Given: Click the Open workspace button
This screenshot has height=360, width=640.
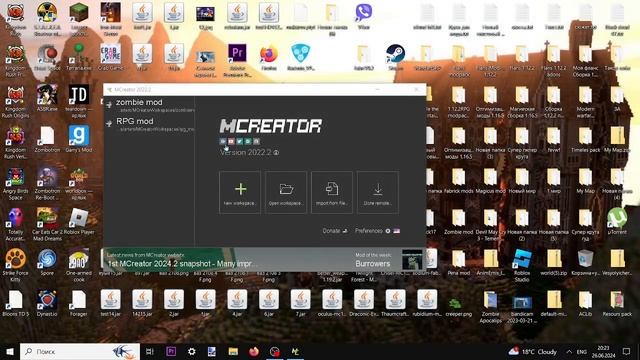Looking at the screenshot, I should tap(286, 193).
